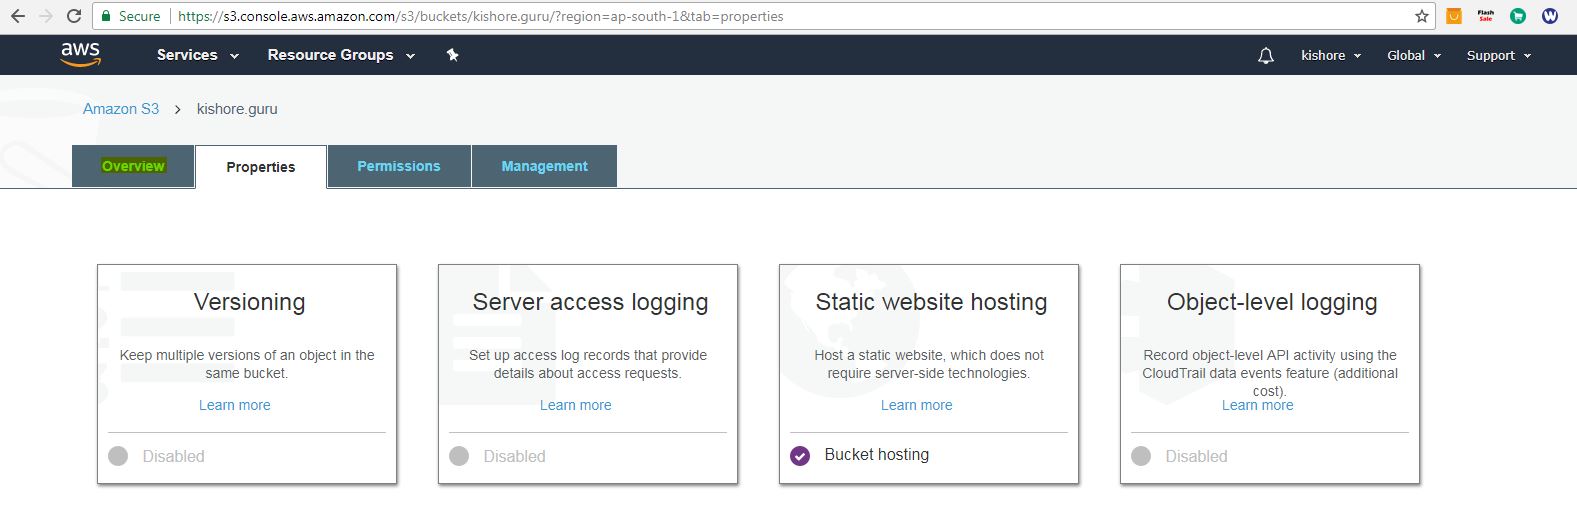Click the orange browser extension icon
The width and height of the screenshot is (1577, 505).
[1454, 16]
